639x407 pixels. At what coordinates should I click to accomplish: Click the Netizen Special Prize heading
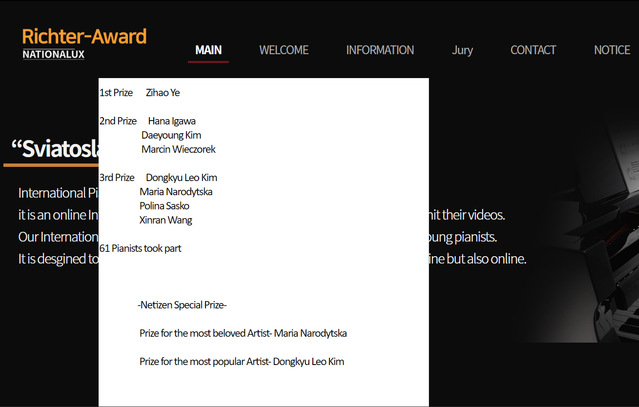pyautogui.click(x=182, y=305)
